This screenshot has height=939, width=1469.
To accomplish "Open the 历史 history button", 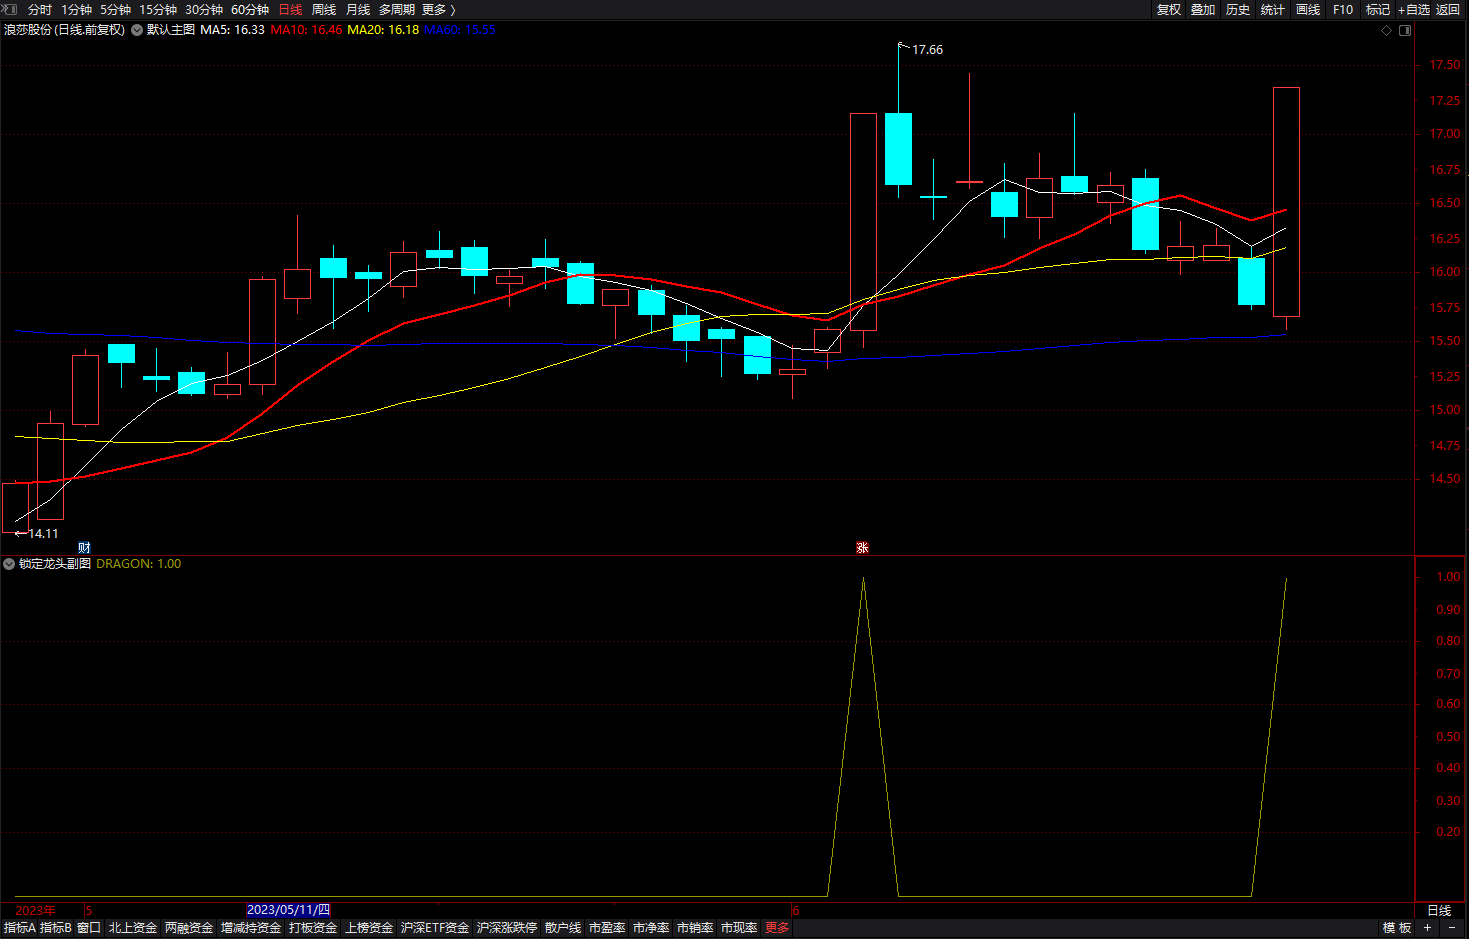I will pos(1238,9).
